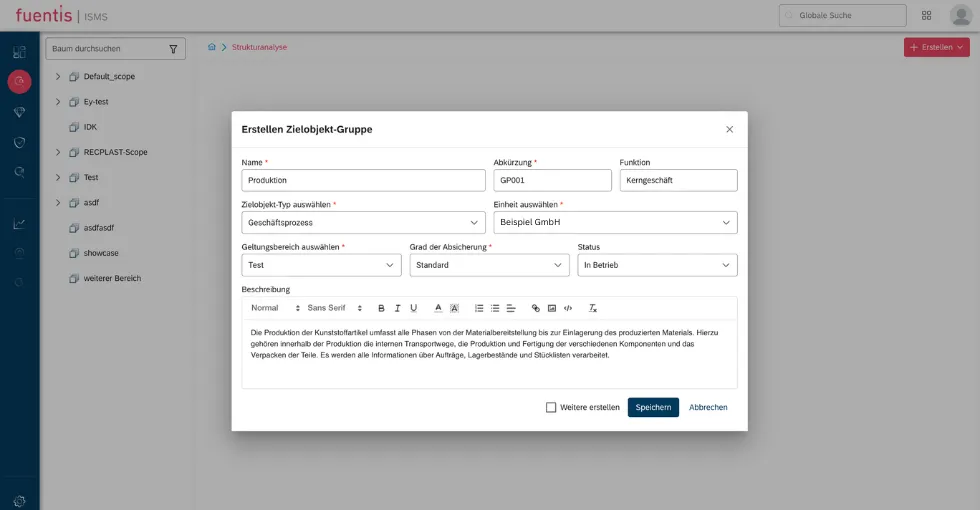The image size is (980, 510).
Task: Open the apps grid icon near search
Action: 926,16
